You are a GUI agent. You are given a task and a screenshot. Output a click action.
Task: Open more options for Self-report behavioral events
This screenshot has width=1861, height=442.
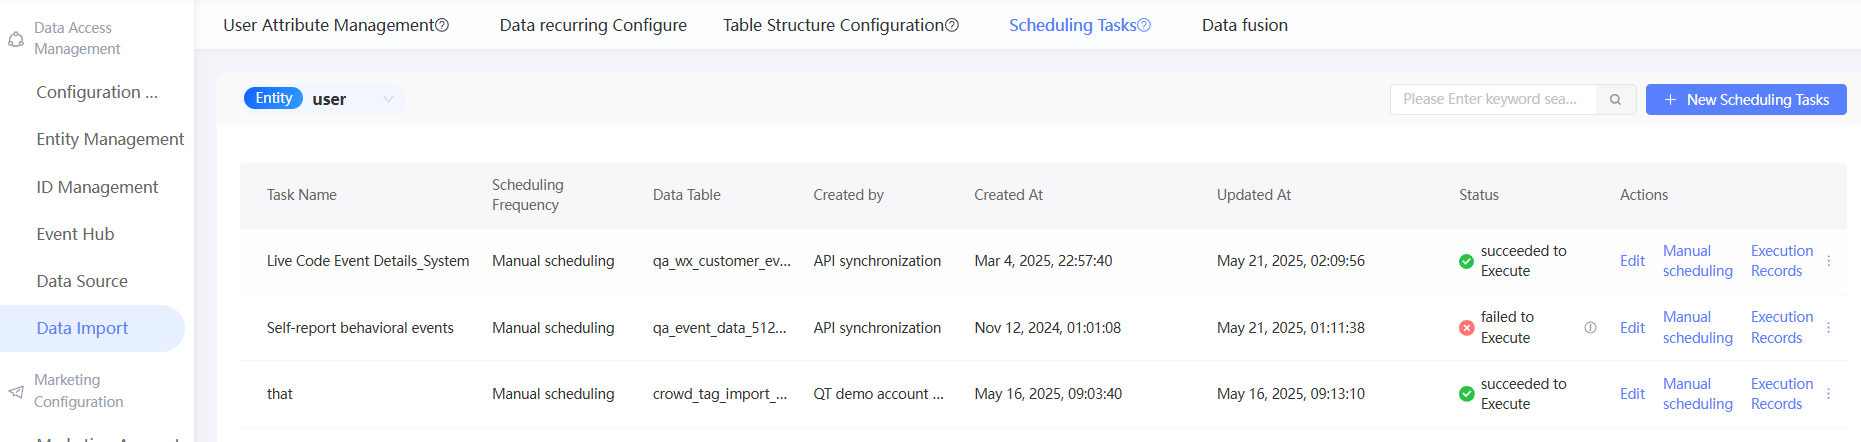pyautogui.click(x=1829, y=328)
